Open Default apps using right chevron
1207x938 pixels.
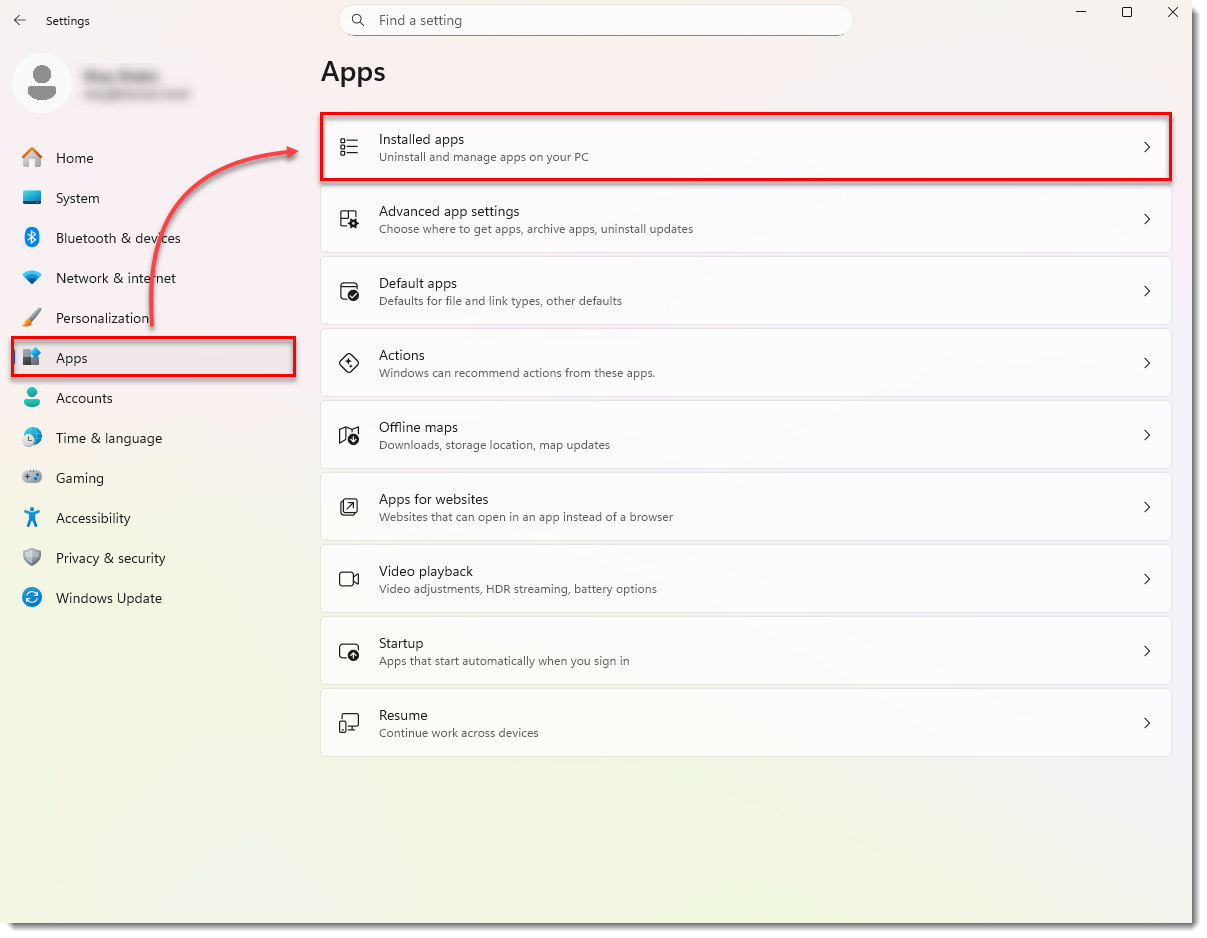pyautogui.click(x=1147, y=291)
